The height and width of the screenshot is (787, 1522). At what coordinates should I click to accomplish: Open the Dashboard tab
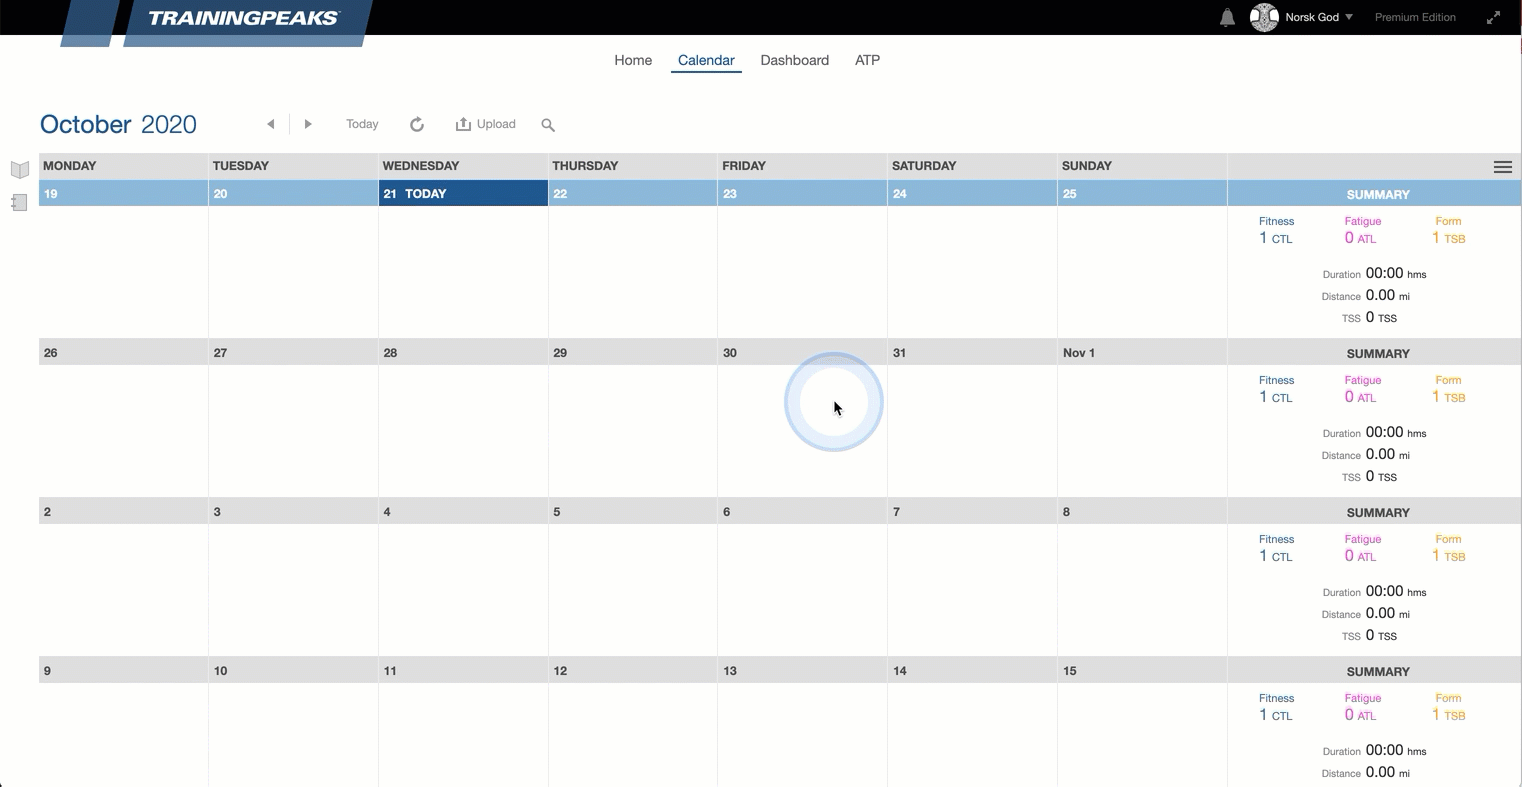click(x=794, y=60)
